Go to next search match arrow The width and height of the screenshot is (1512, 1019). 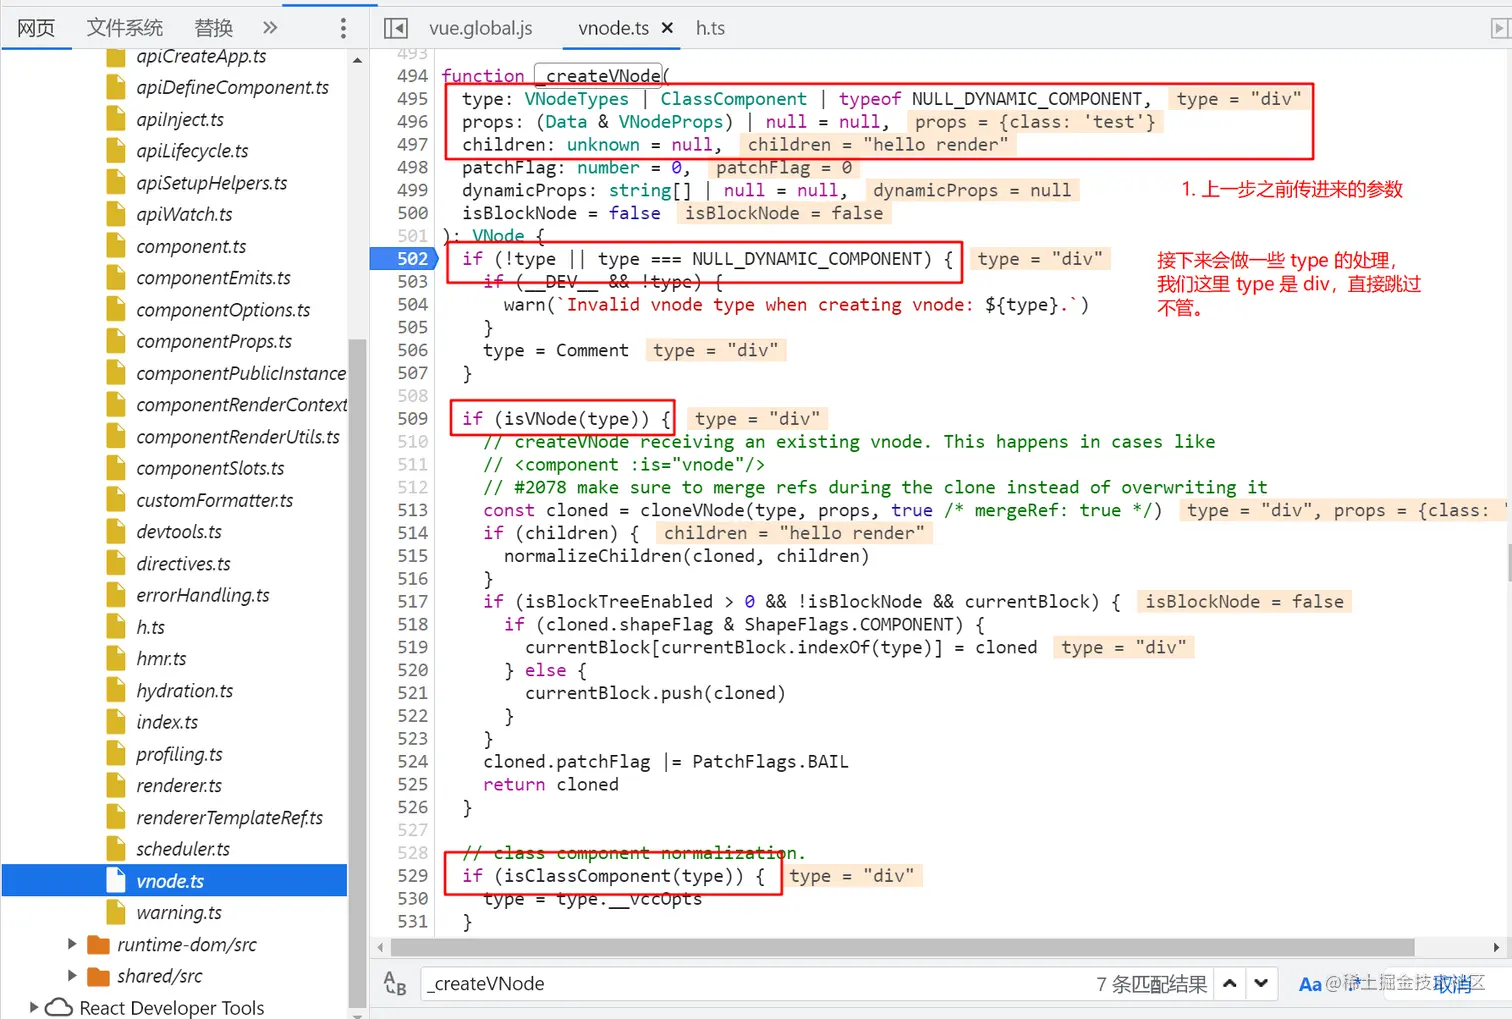pyautogui.click(x=1261, y=984)
